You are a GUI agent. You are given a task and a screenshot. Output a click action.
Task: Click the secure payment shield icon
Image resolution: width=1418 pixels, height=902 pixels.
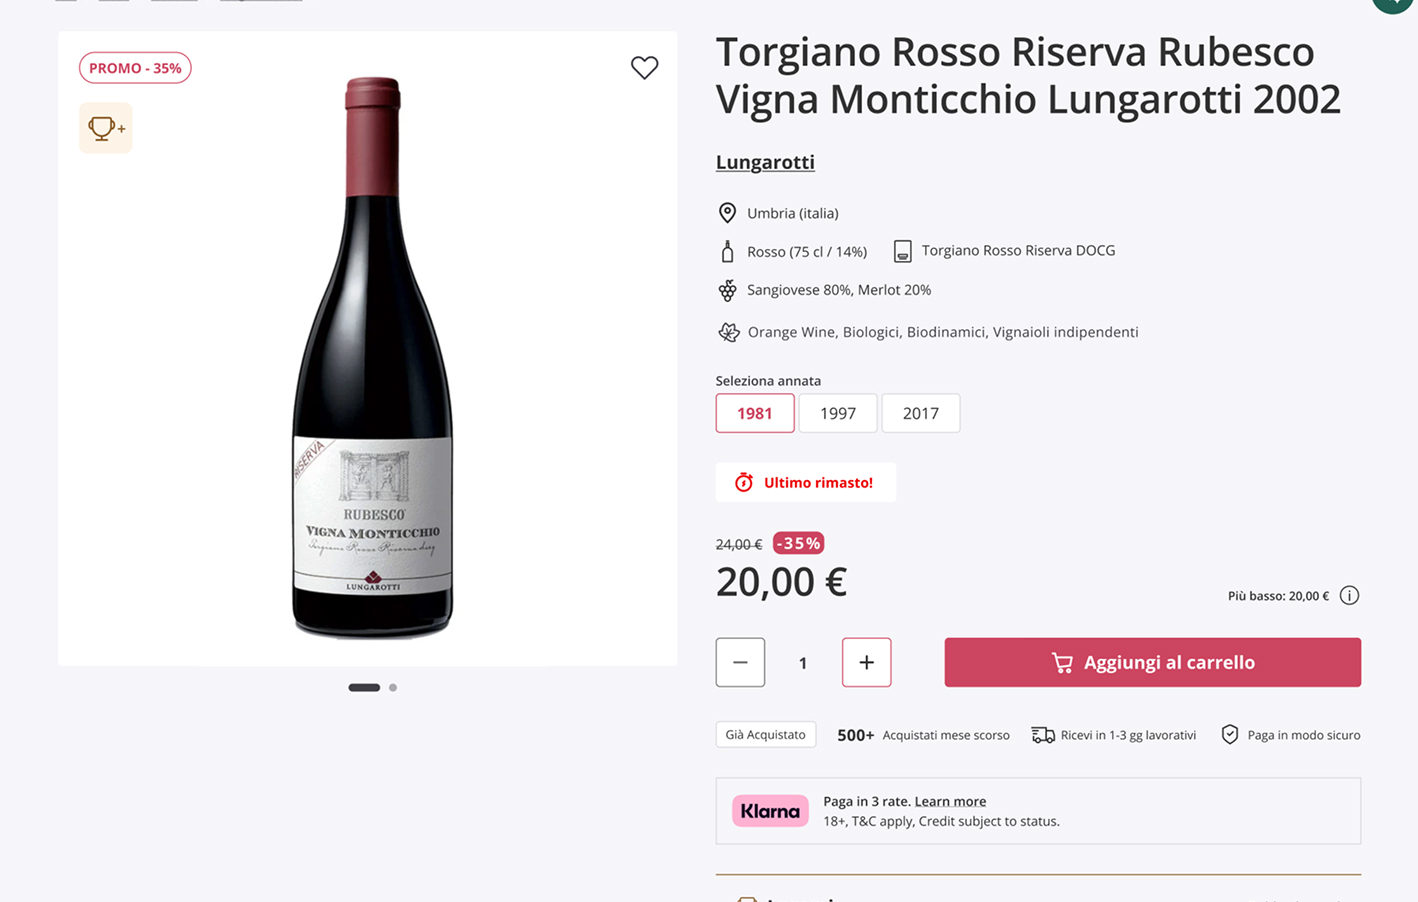[x=1230, y=735]
